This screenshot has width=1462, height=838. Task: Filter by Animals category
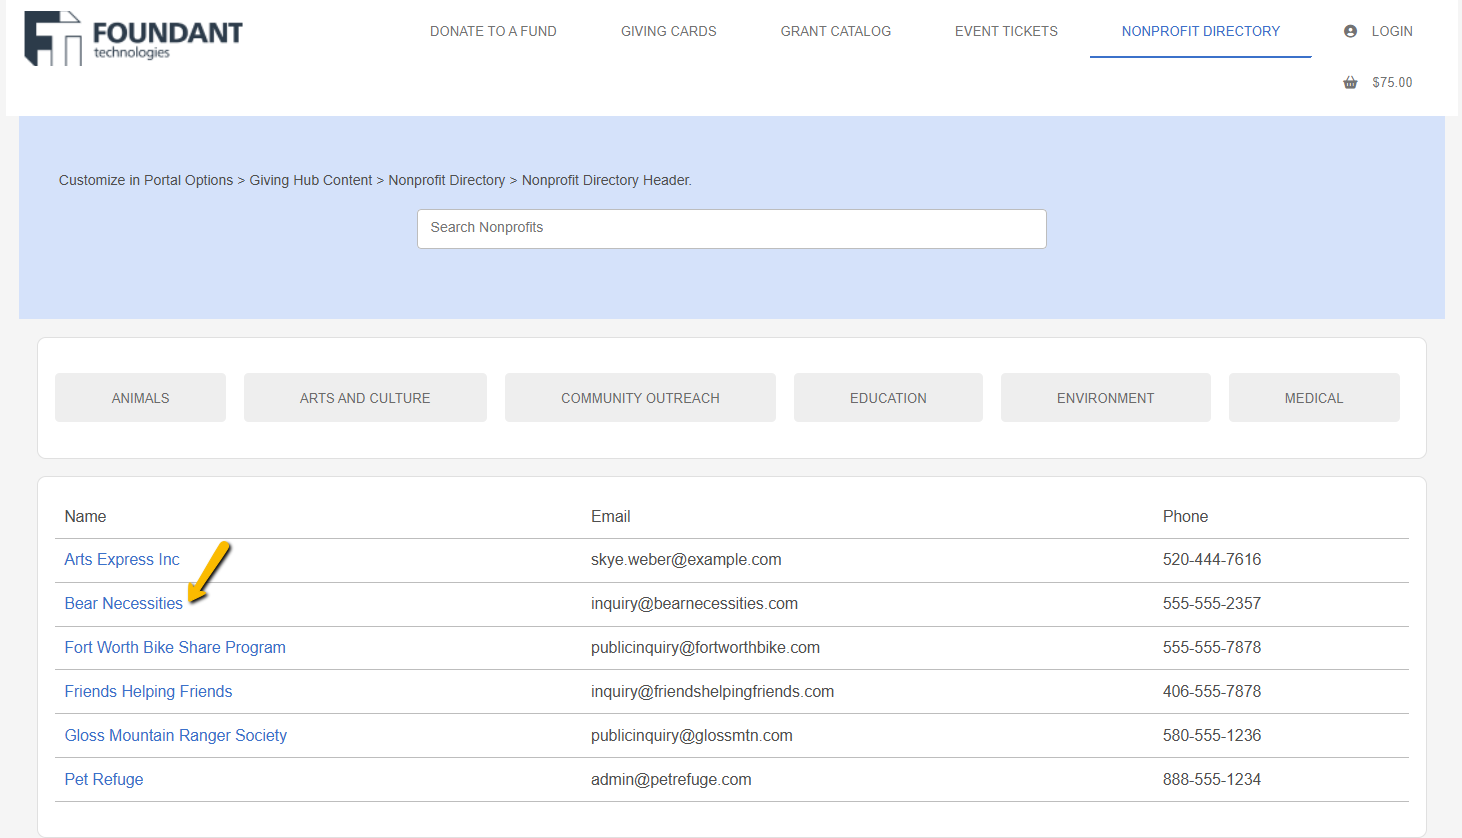tap(140, 398)
